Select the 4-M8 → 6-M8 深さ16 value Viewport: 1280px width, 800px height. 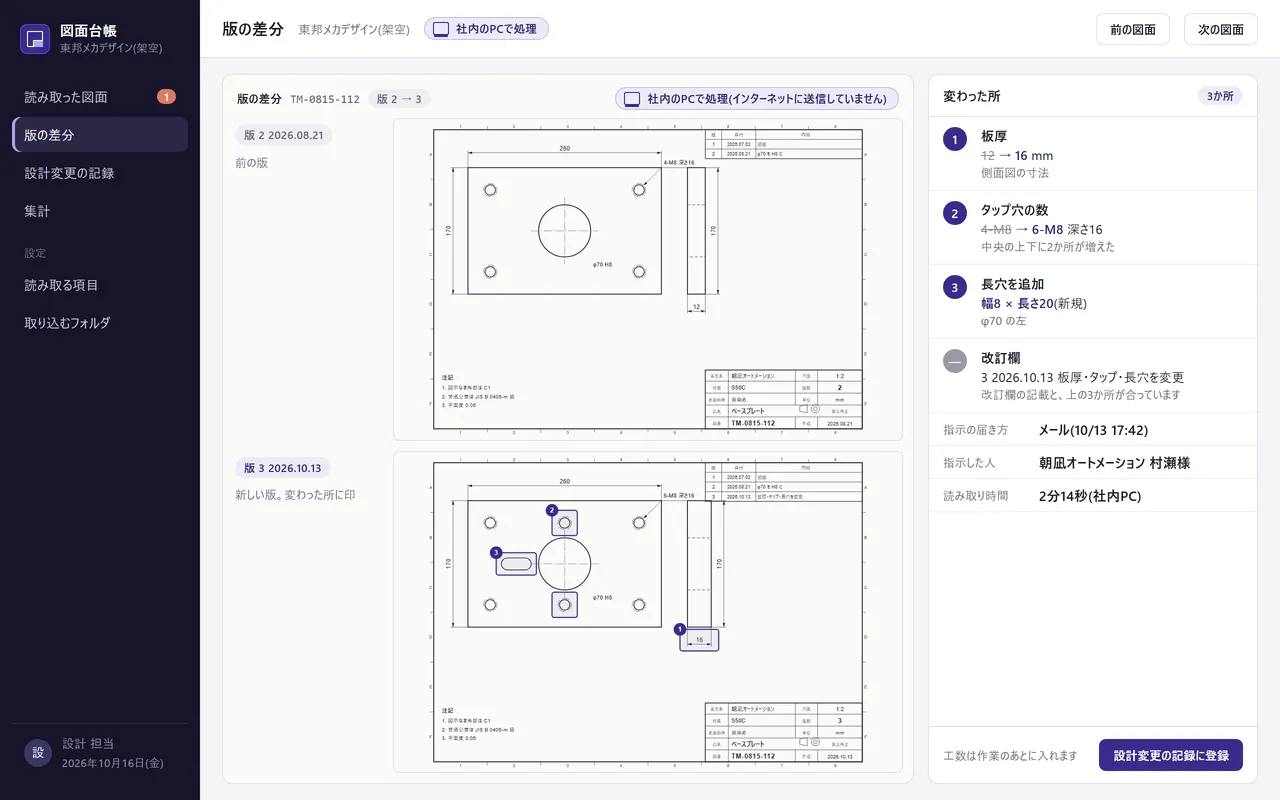pos(1042,229)
